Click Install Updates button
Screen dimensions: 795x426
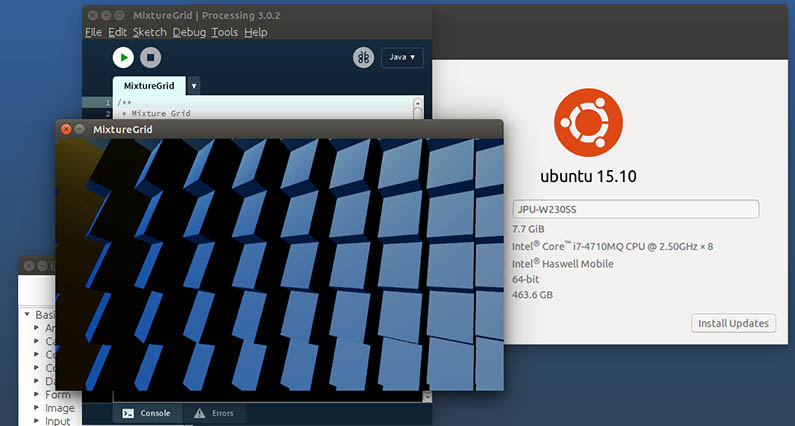pyautogui.click(x=734, y=323)
